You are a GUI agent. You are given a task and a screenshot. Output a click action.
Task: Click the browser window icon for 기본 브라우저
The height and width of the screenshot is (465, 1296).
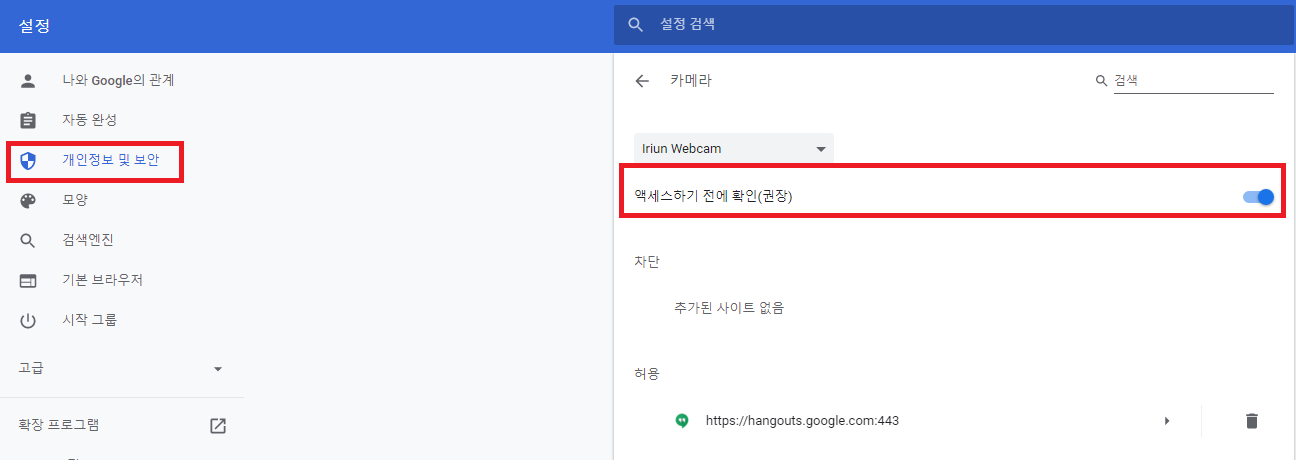click(x=28, y=280)
